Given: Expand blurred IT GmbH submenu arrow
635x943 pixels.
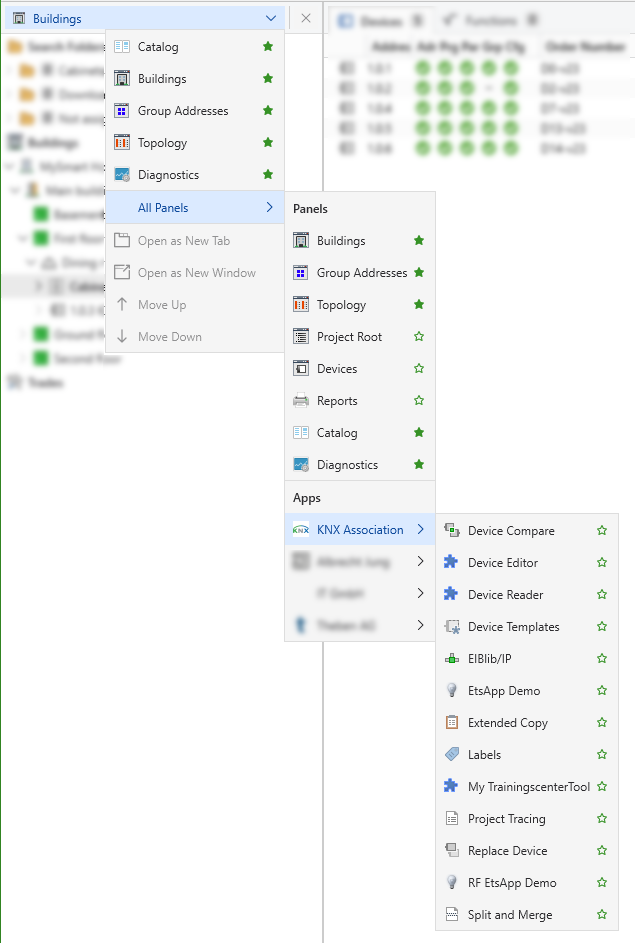Looking at the screenshot, I should (420, 593).
